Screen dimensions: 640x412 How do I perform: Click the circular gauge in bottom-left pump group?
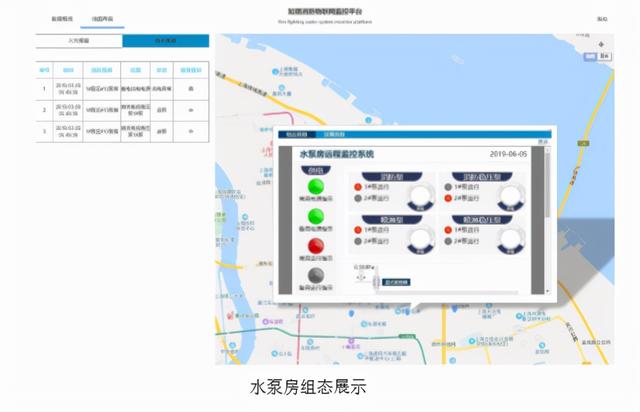pos(421,240)
